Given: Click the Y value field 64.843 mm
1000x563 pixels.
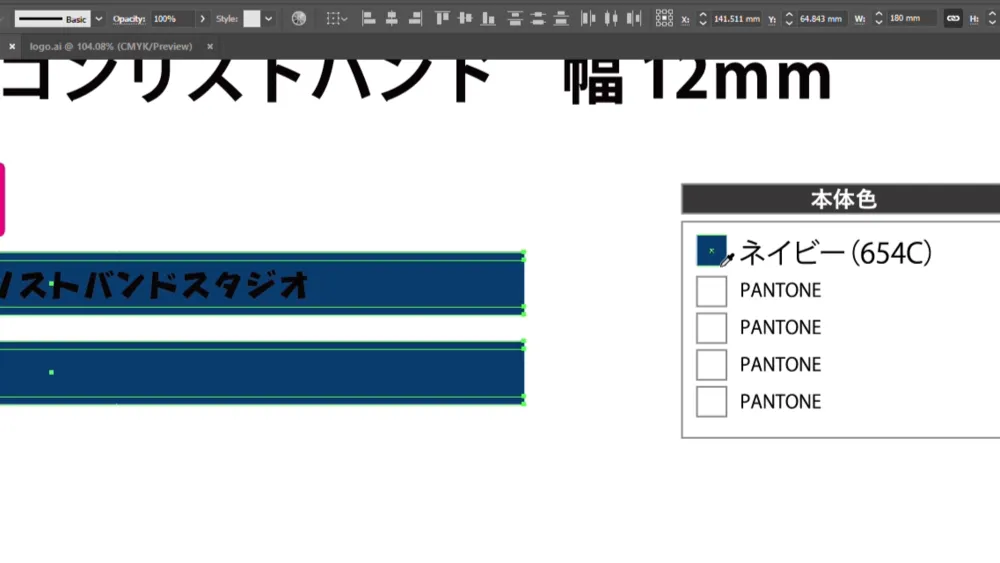Looking at the screenshot, I should (821, 19).
